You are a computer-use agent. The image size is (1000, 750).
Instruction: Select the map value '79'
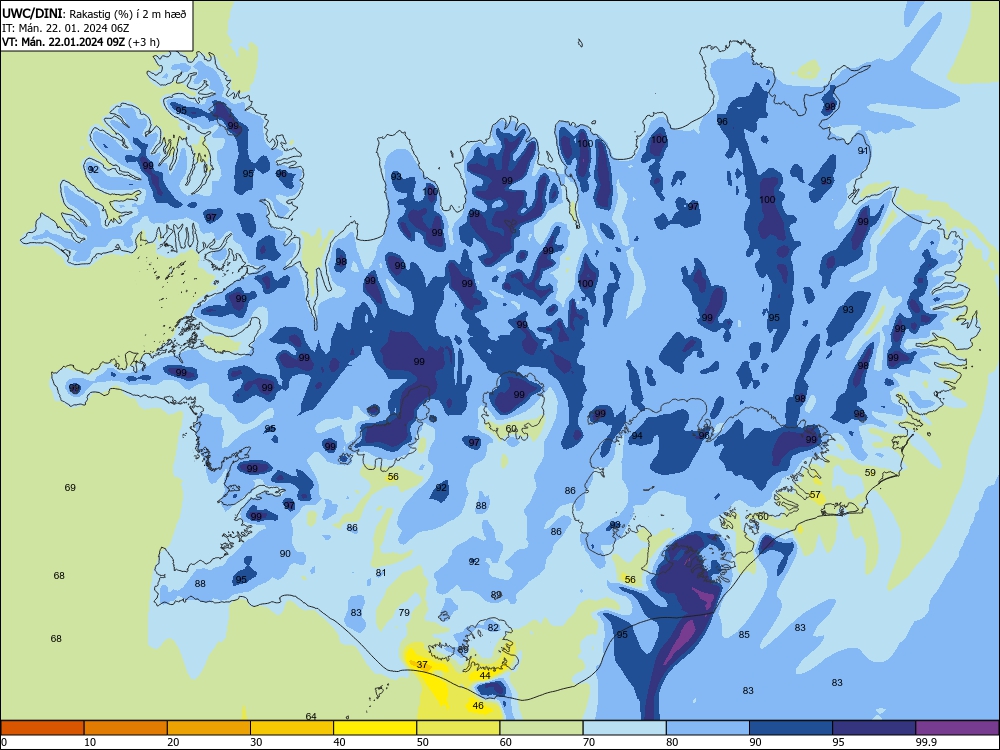click(404, 612)
